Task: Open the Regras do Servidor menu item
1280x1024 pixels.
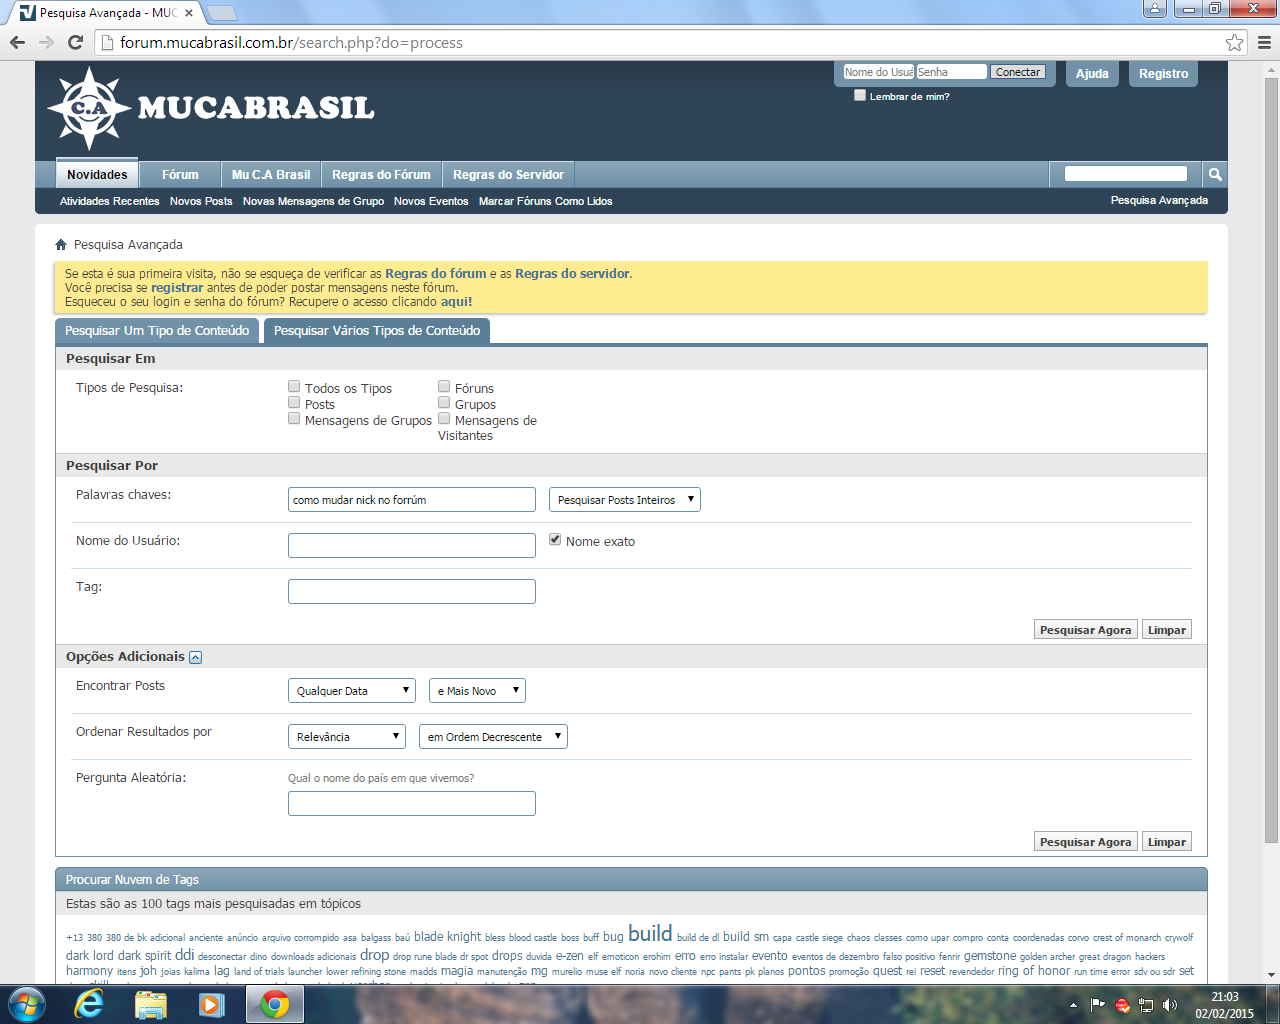Action: 508,175
